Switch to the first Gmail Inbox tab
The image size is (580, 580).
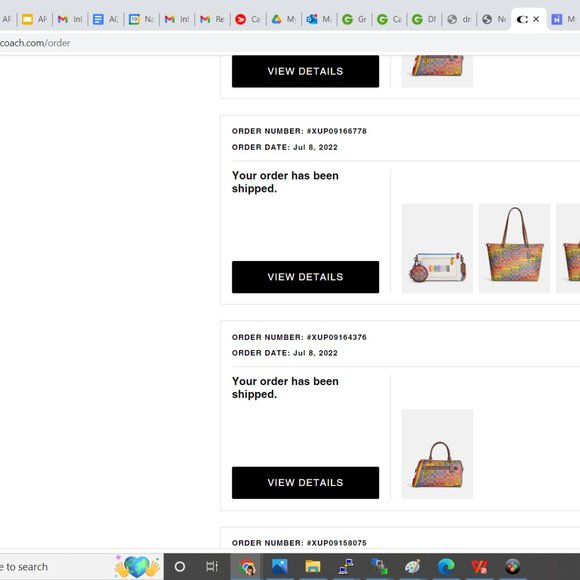click(70, 19)
